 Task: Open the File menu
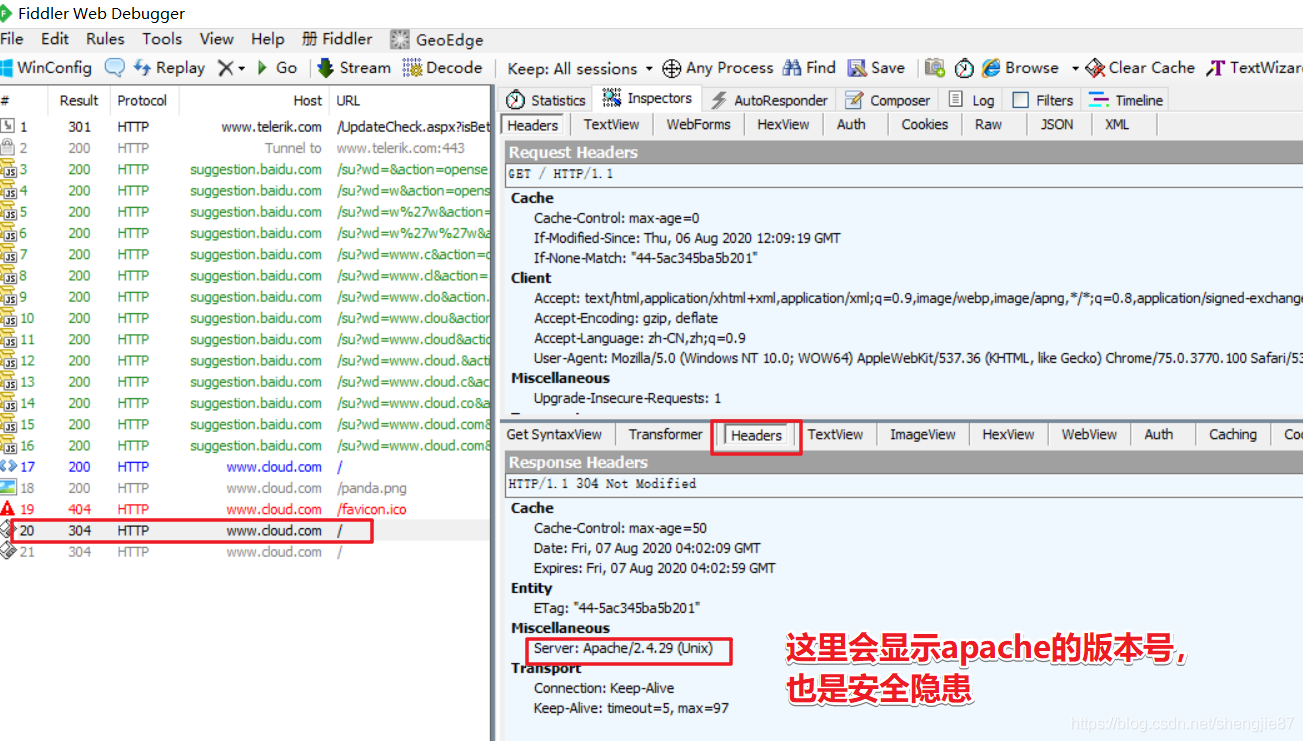tap(12, 39)
